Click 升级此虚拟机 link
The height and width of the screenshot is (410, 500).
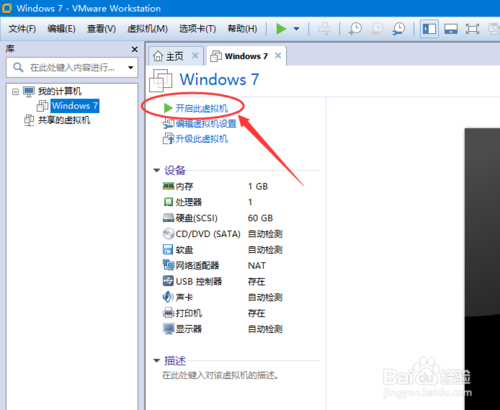click(202, 139)
